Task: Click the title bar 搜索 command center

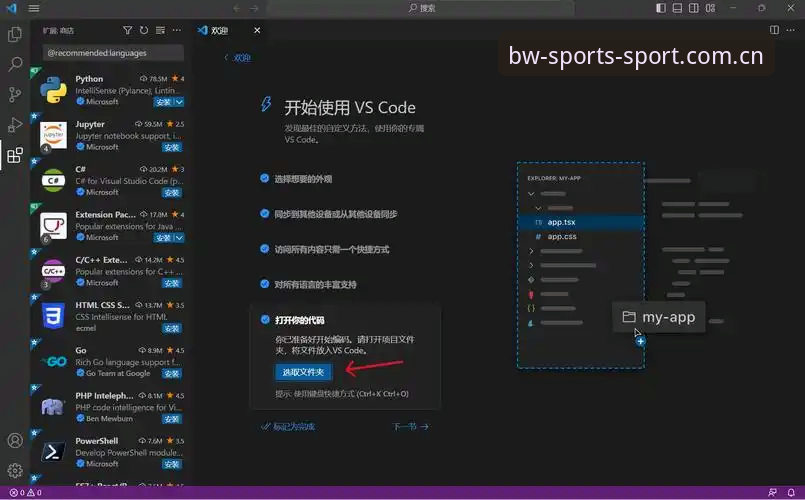Action: tap(420, 8)
